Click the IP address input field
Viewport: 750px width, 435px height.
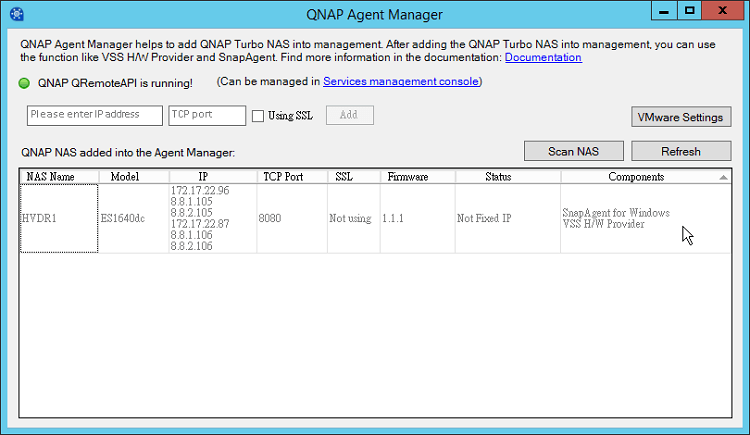coord(95,115)
